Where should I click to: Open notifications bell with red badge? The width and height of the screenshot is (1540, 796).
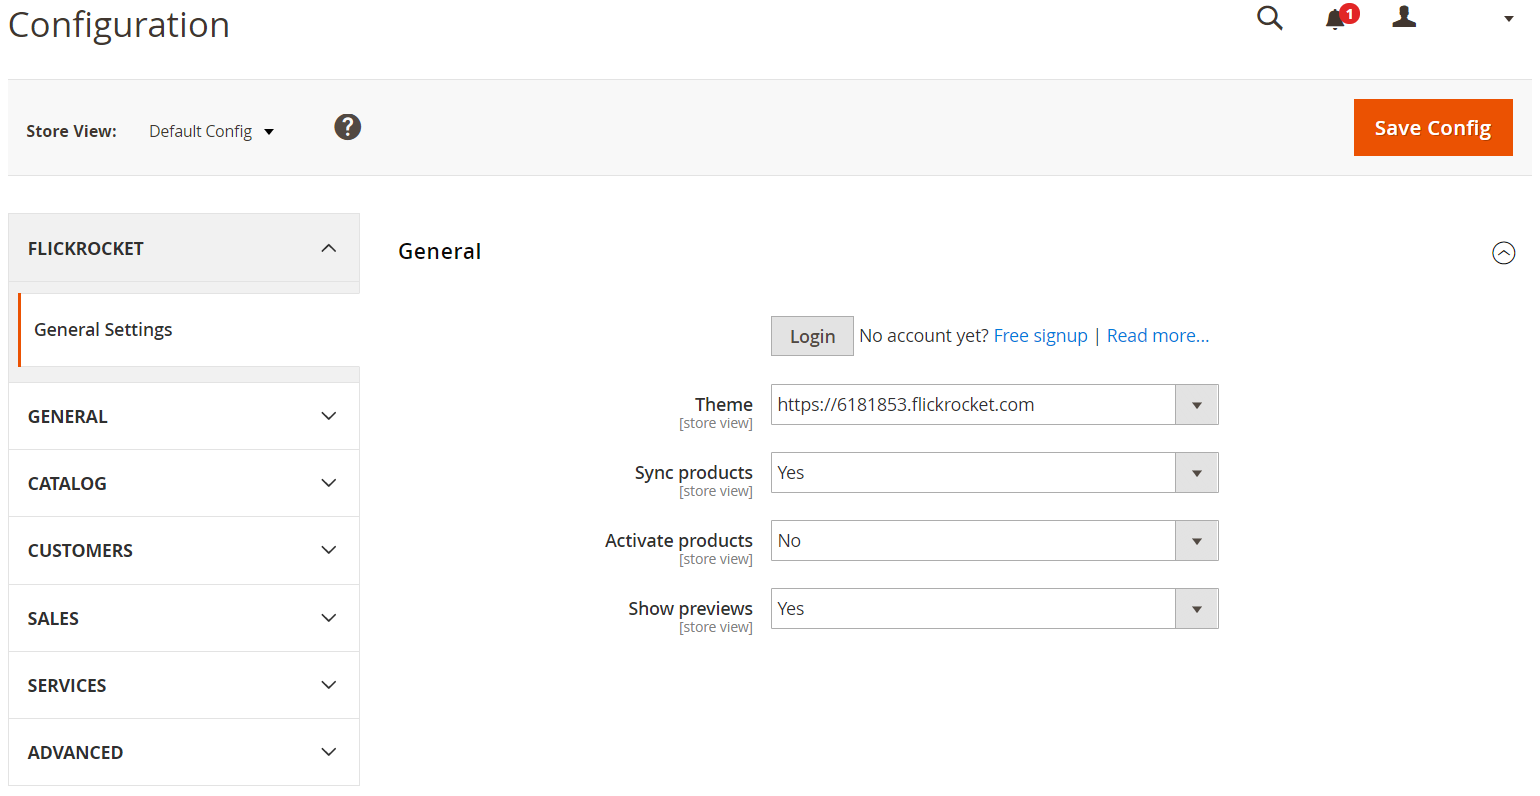1336,19
